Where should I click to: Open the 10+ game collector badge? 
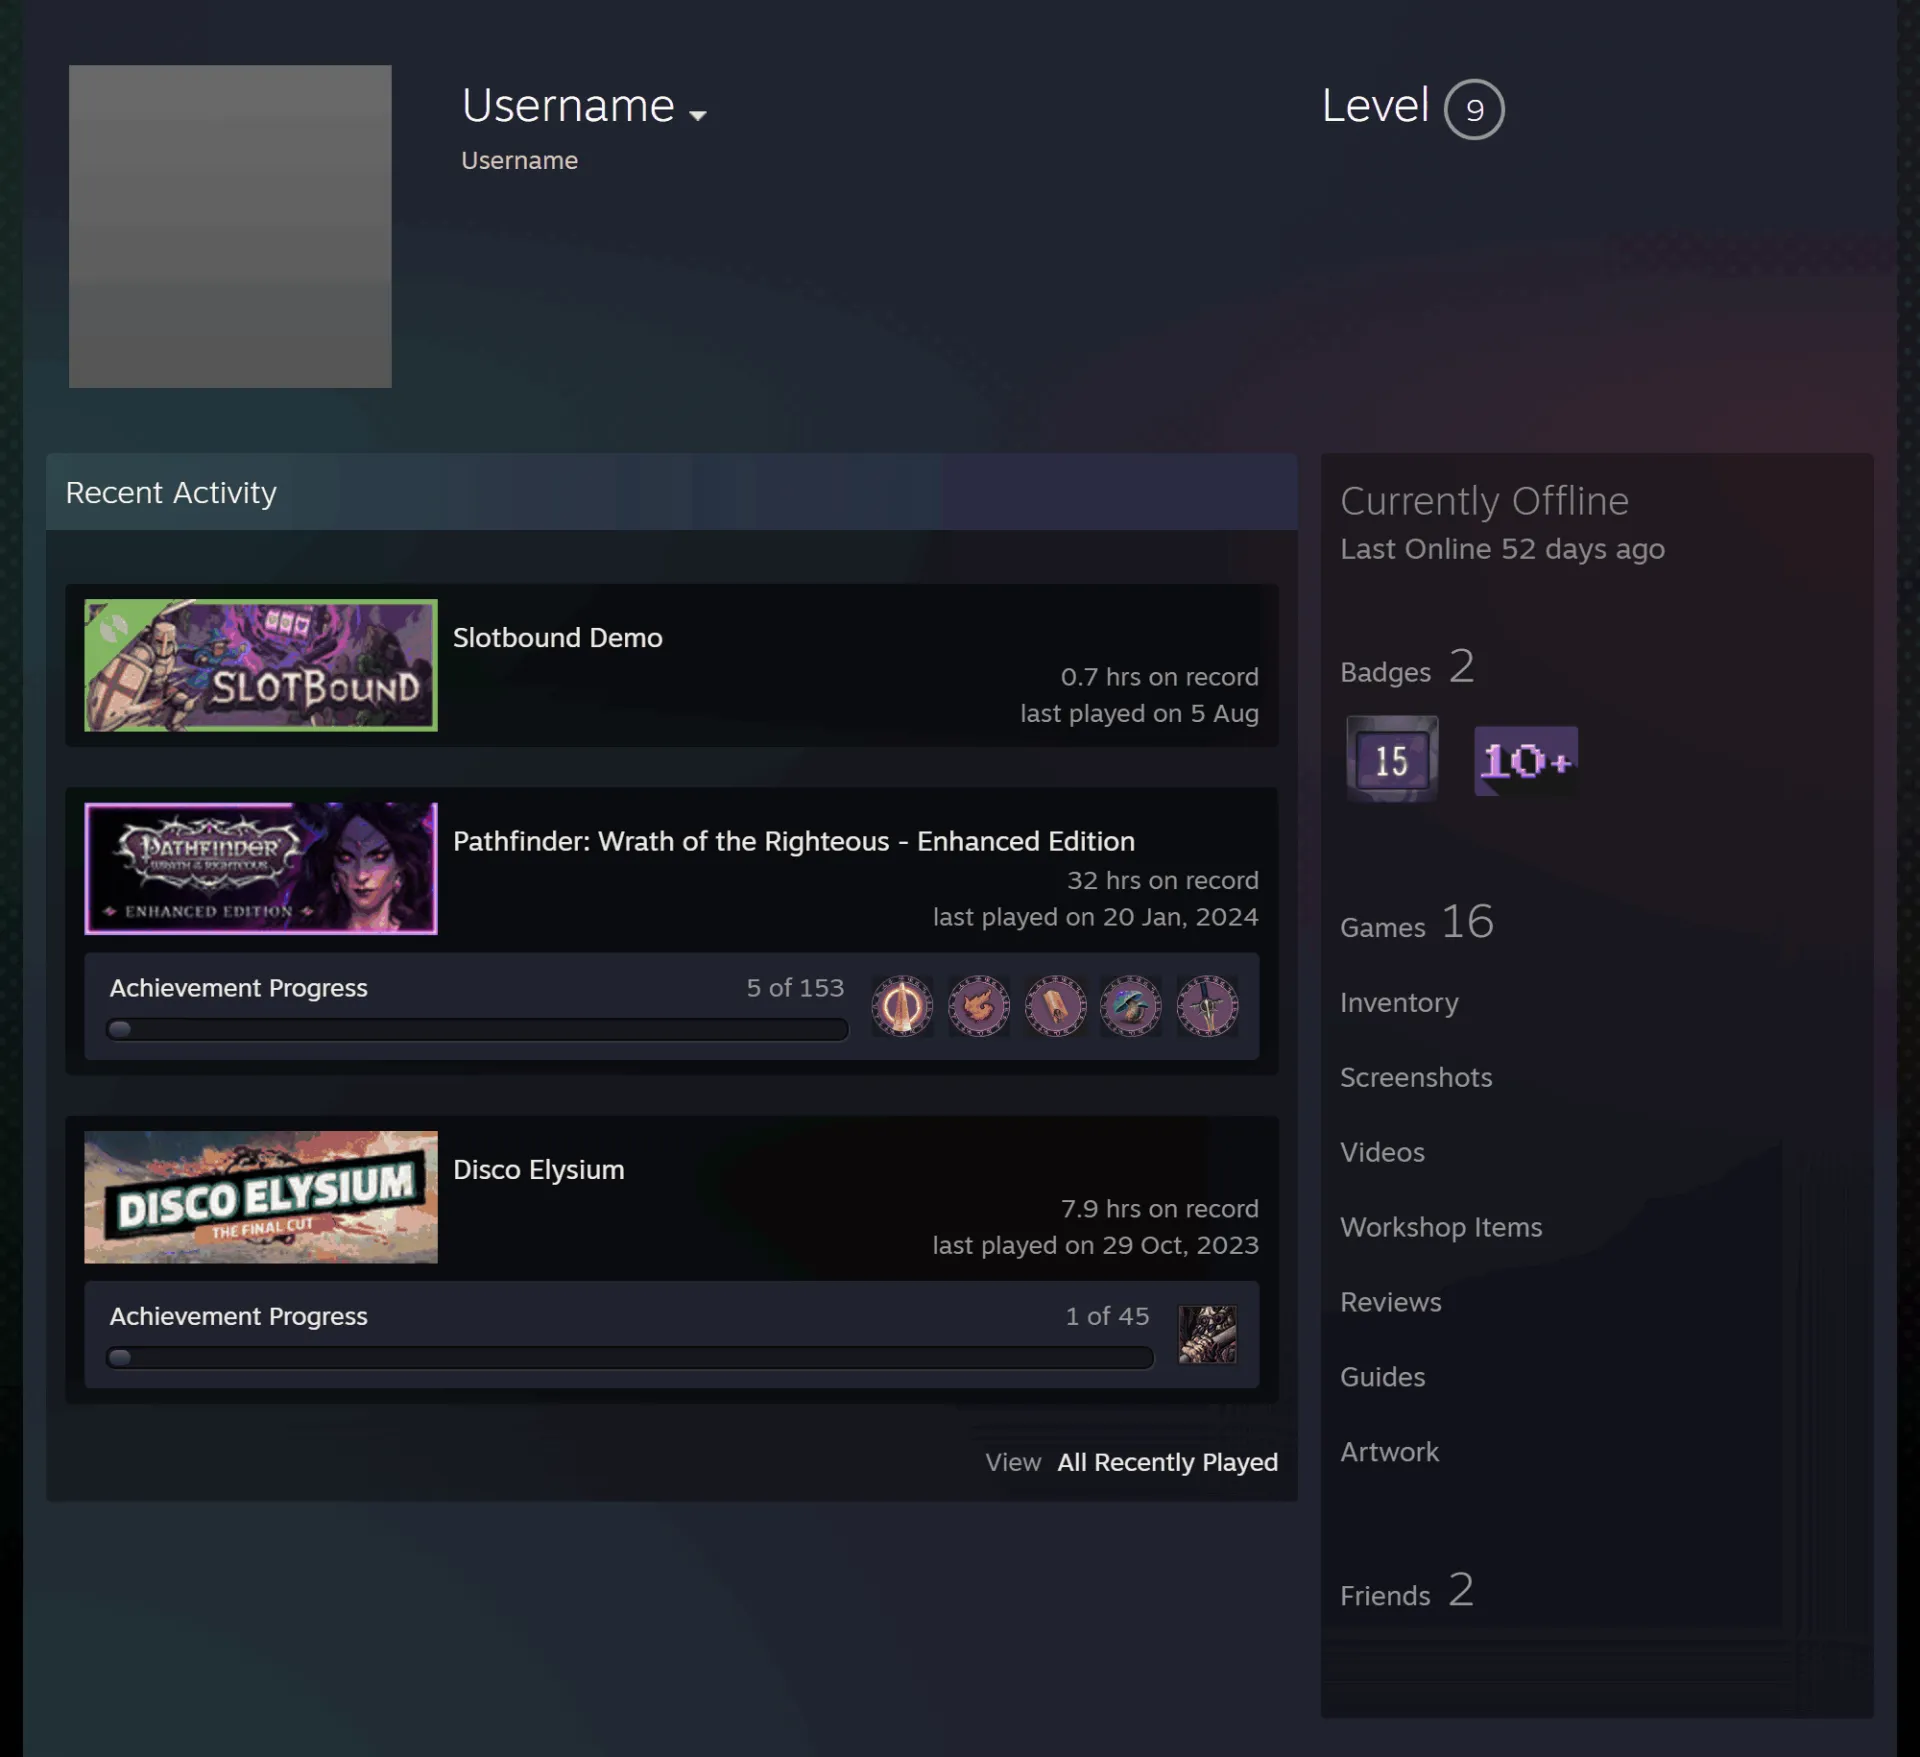[x=1526, y=761]
